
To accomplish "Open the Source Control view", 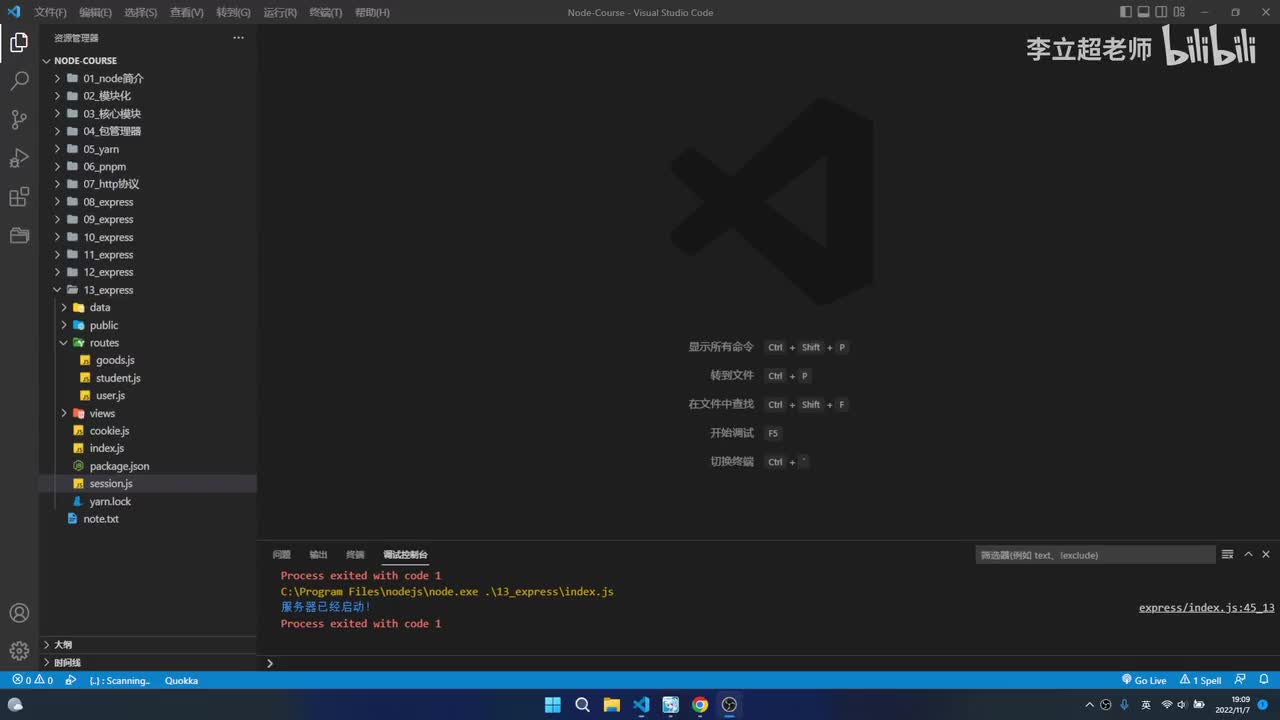I will coord(19,120).
